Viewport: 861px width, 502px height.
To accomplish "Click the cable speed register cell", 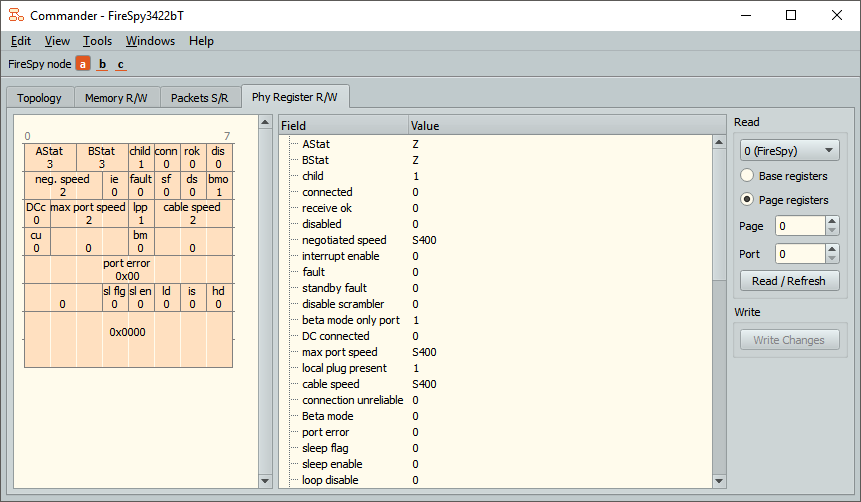I will pos(193,214).
